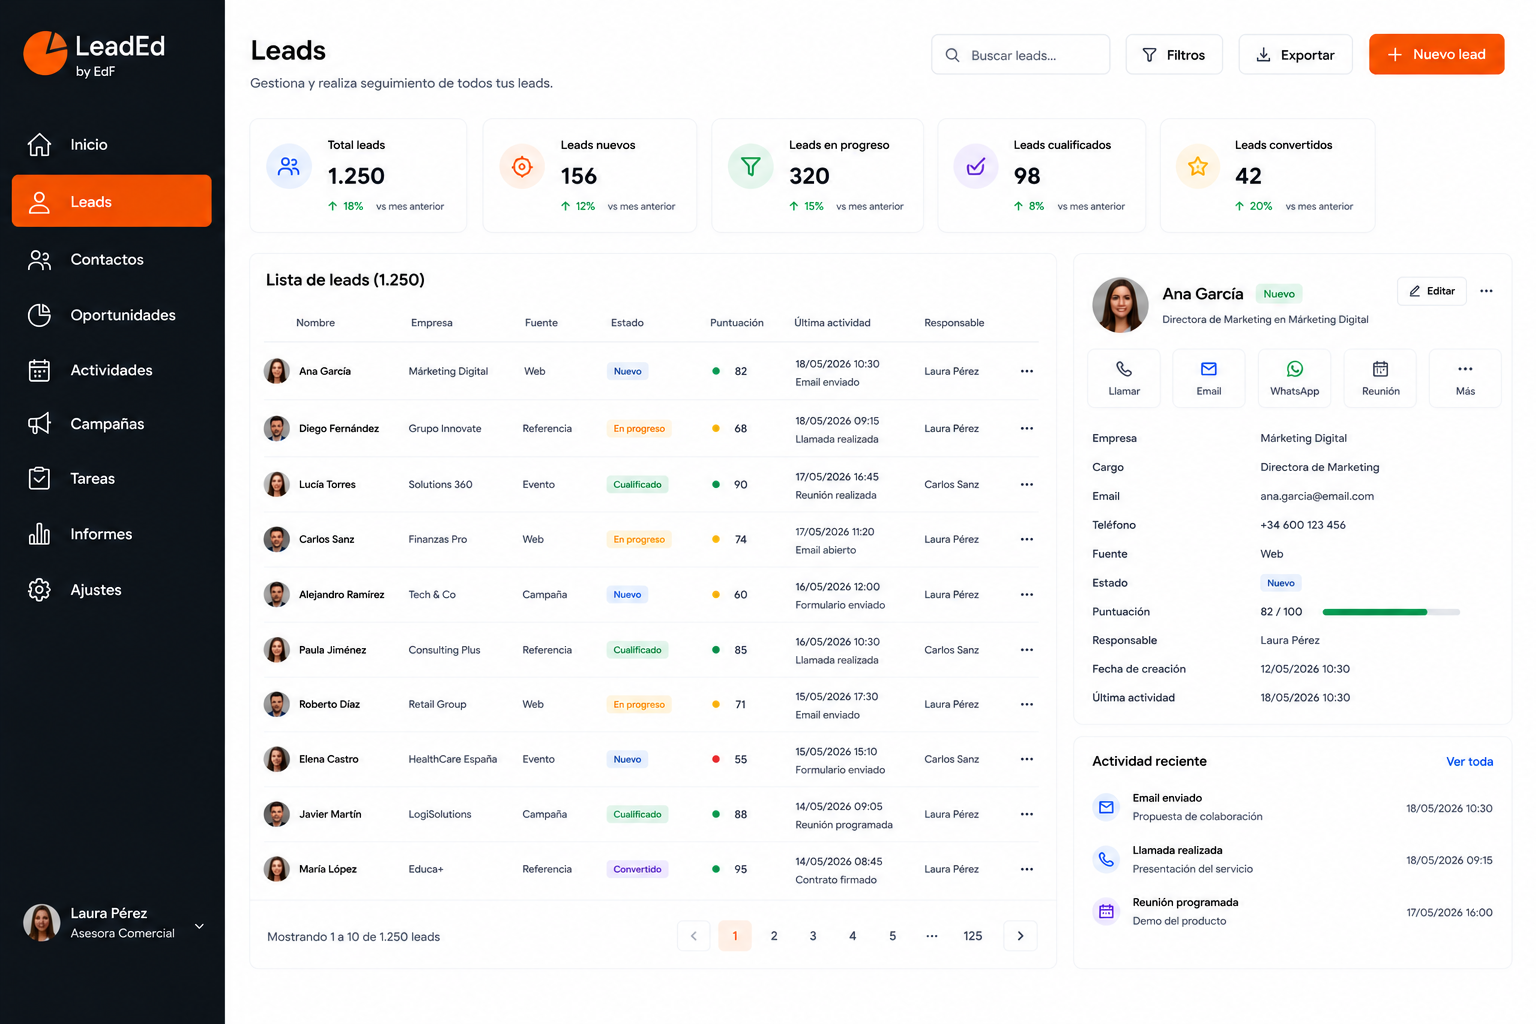The height and width of the screenshot is (1024, 1536).
Task: Click Convertido status badge for María López
Action: 638,869
